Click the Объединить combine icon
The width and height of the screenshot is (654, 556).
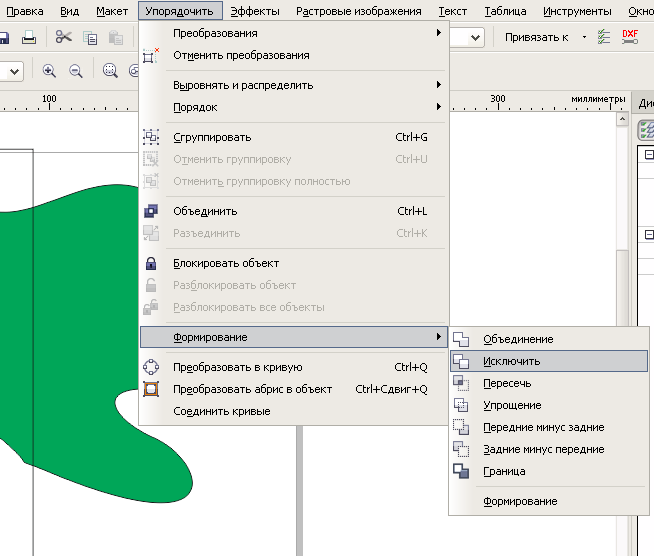(x=151, y=211)
